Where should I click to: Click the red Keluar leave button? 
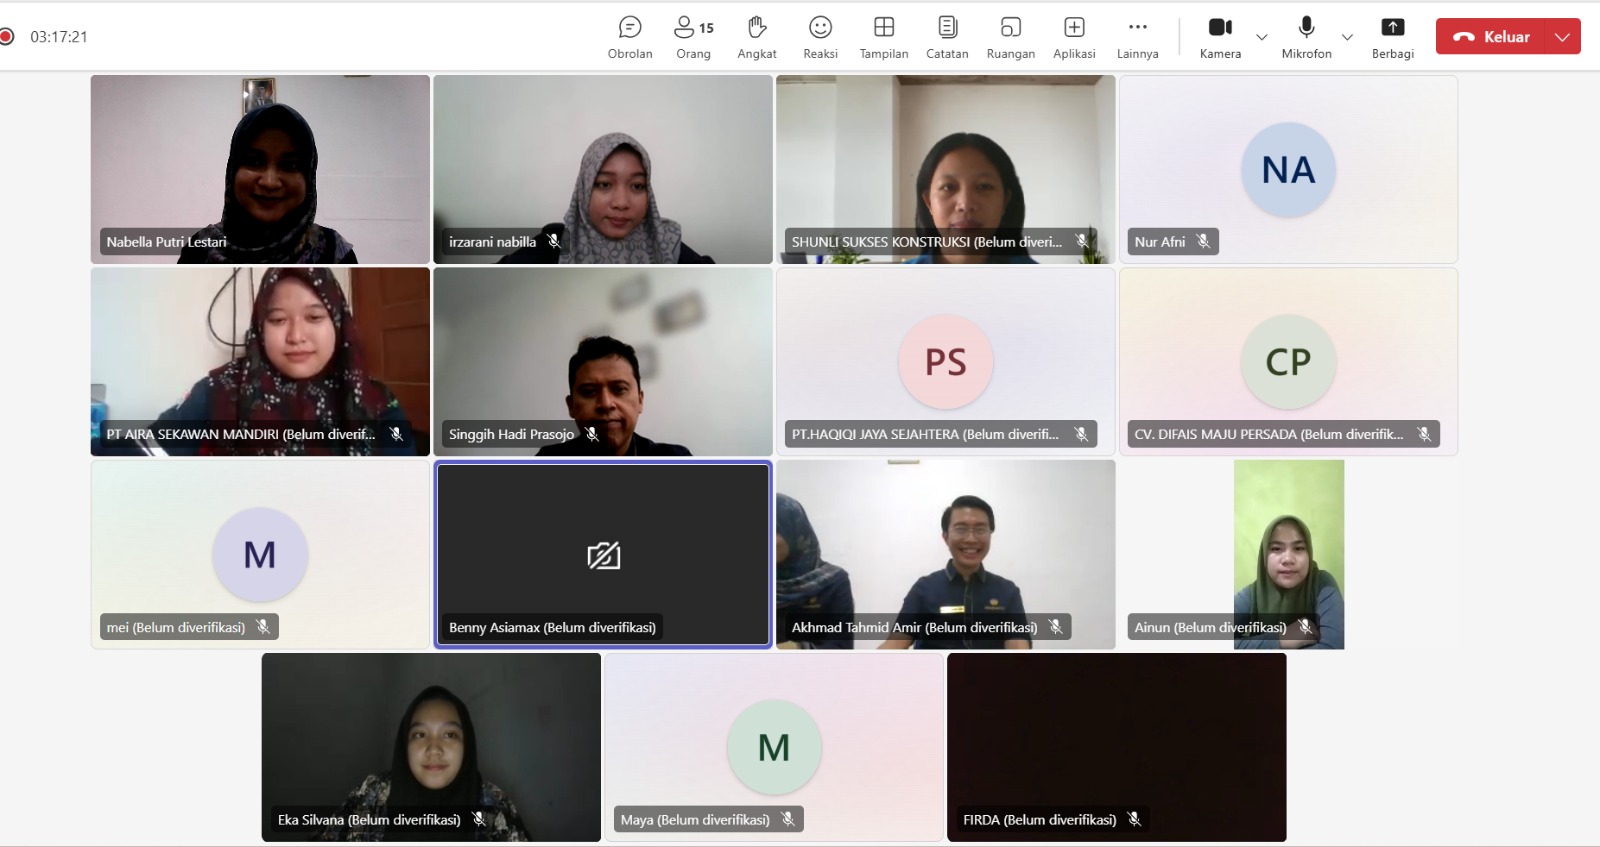pyautogui.click(x=1492, y=37)
